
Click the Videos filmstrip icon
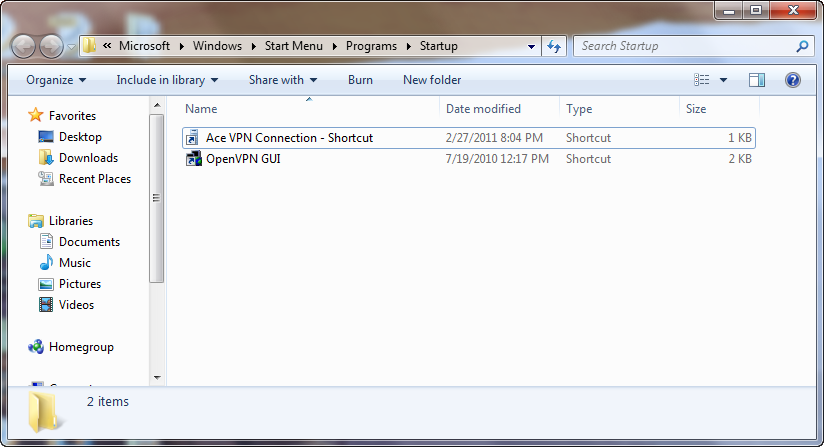click(46, 305)
